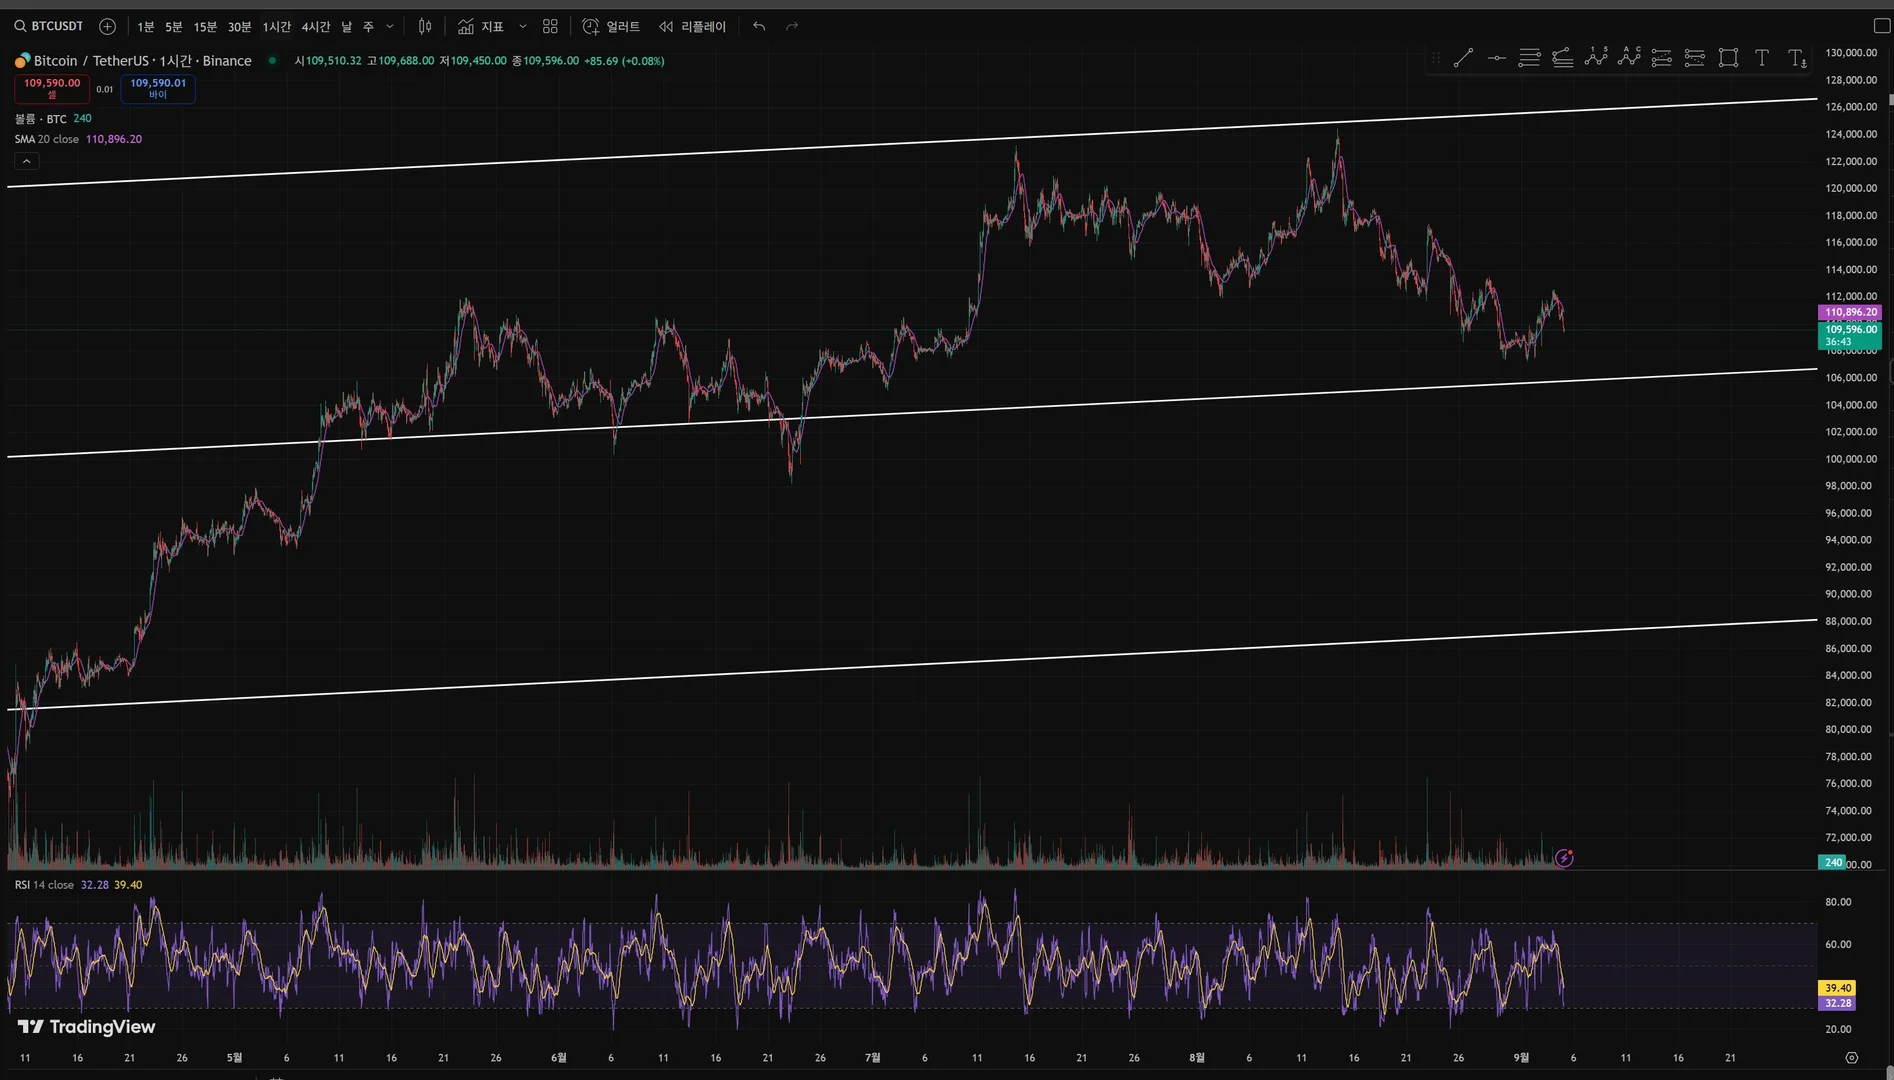Add a symbol to compare with plus icon
The image size is (1894, 1080).
click(x=108, y=26)
